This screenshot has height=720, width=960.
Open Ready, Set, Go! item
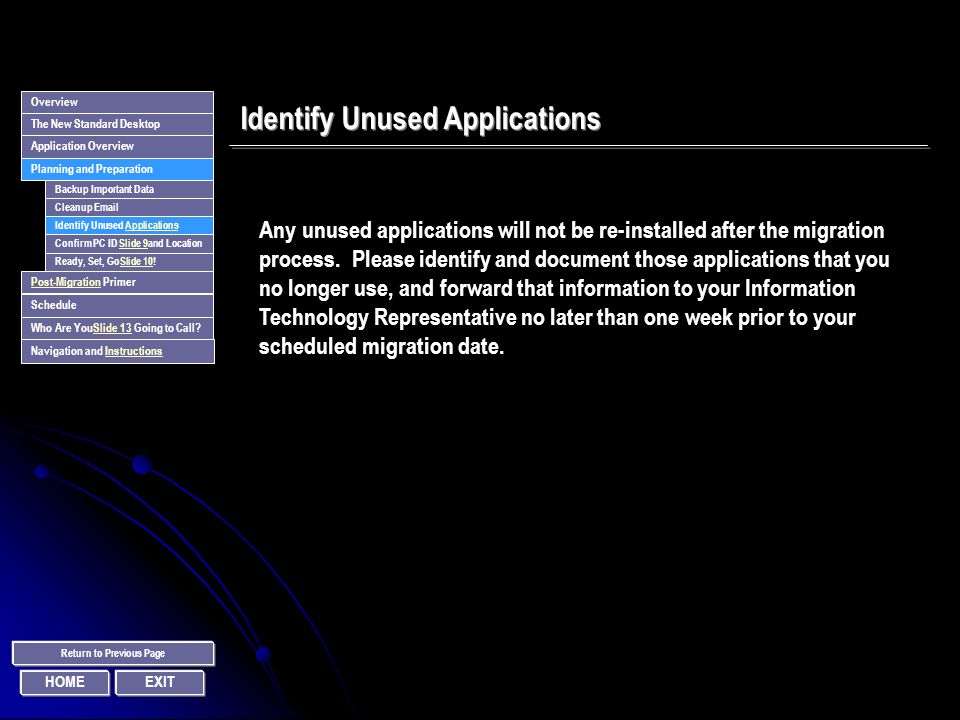click(x=130, y=261)
